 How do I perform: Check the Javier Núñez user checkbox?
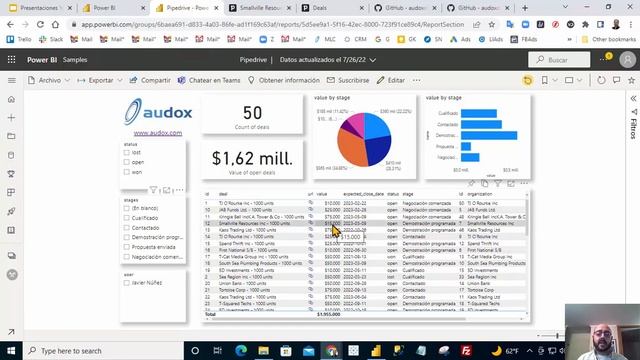127,282
